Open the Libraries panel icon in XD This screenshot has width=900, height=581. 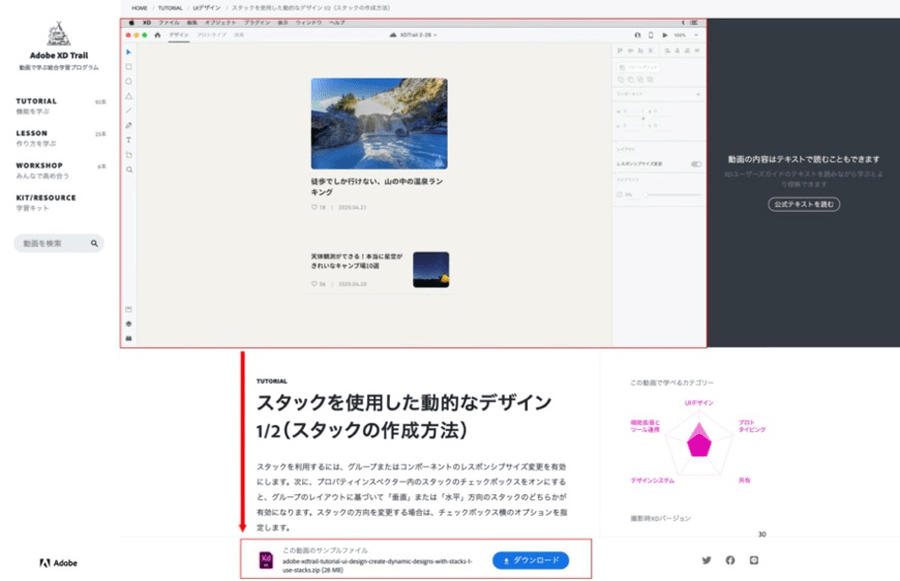[129, 309]
